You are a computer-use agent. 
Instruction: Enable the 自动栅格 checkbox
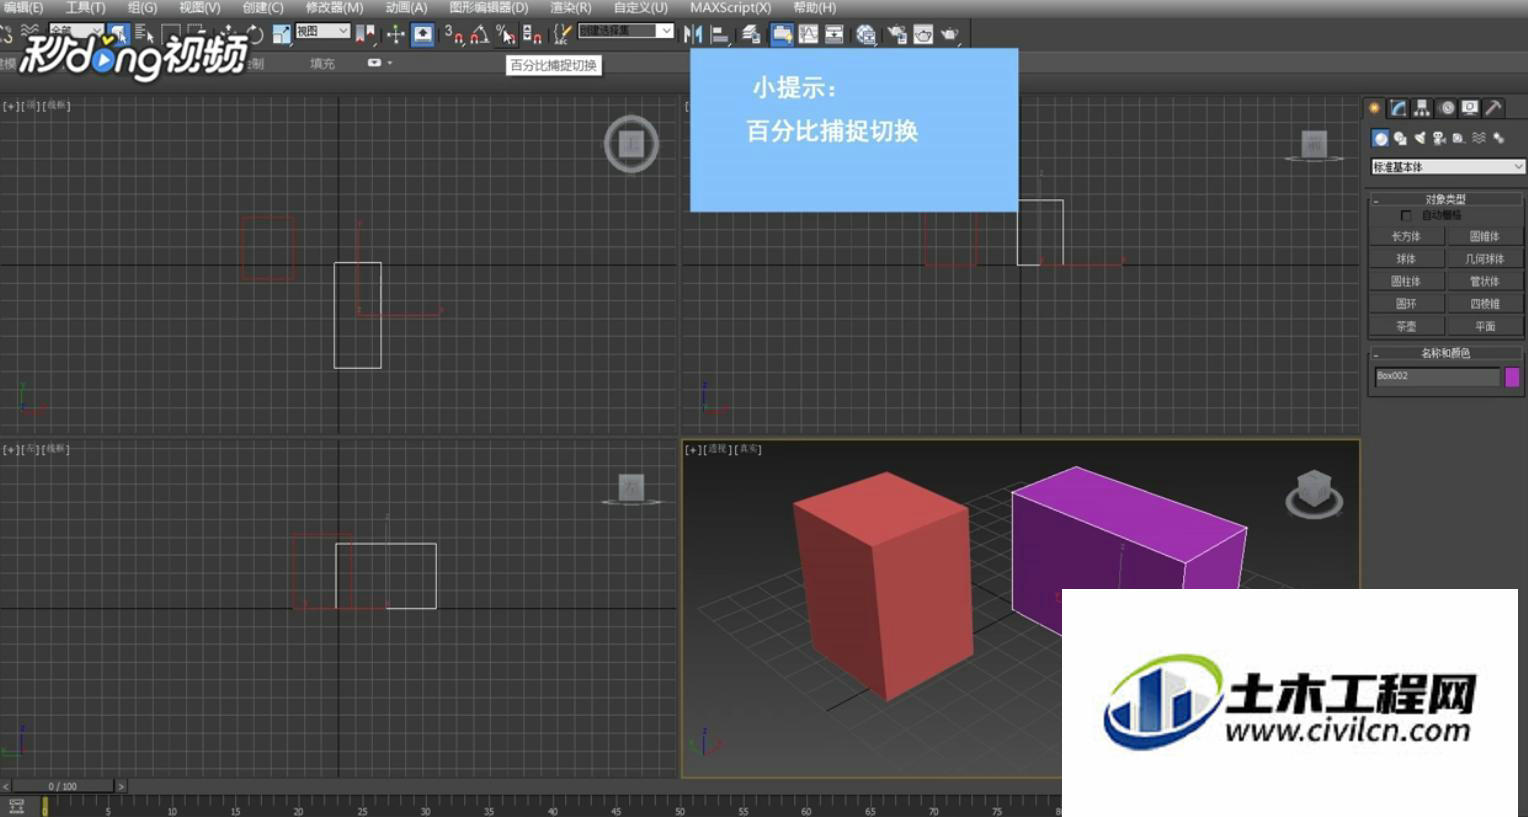click(1406, 215)
